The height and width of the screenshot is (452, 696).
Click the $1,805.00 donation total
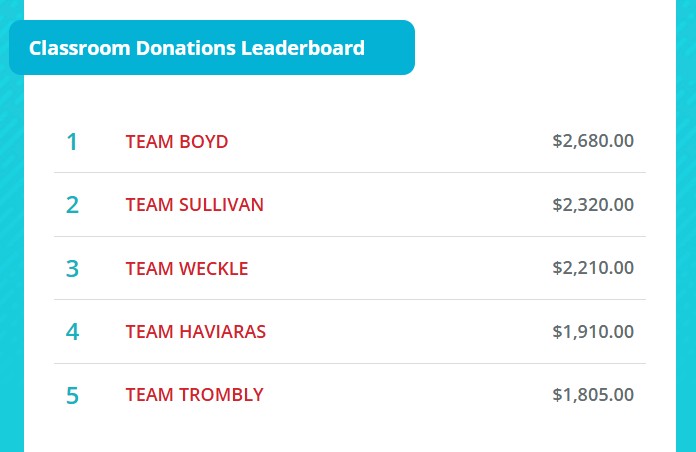[x=593, y=395]
